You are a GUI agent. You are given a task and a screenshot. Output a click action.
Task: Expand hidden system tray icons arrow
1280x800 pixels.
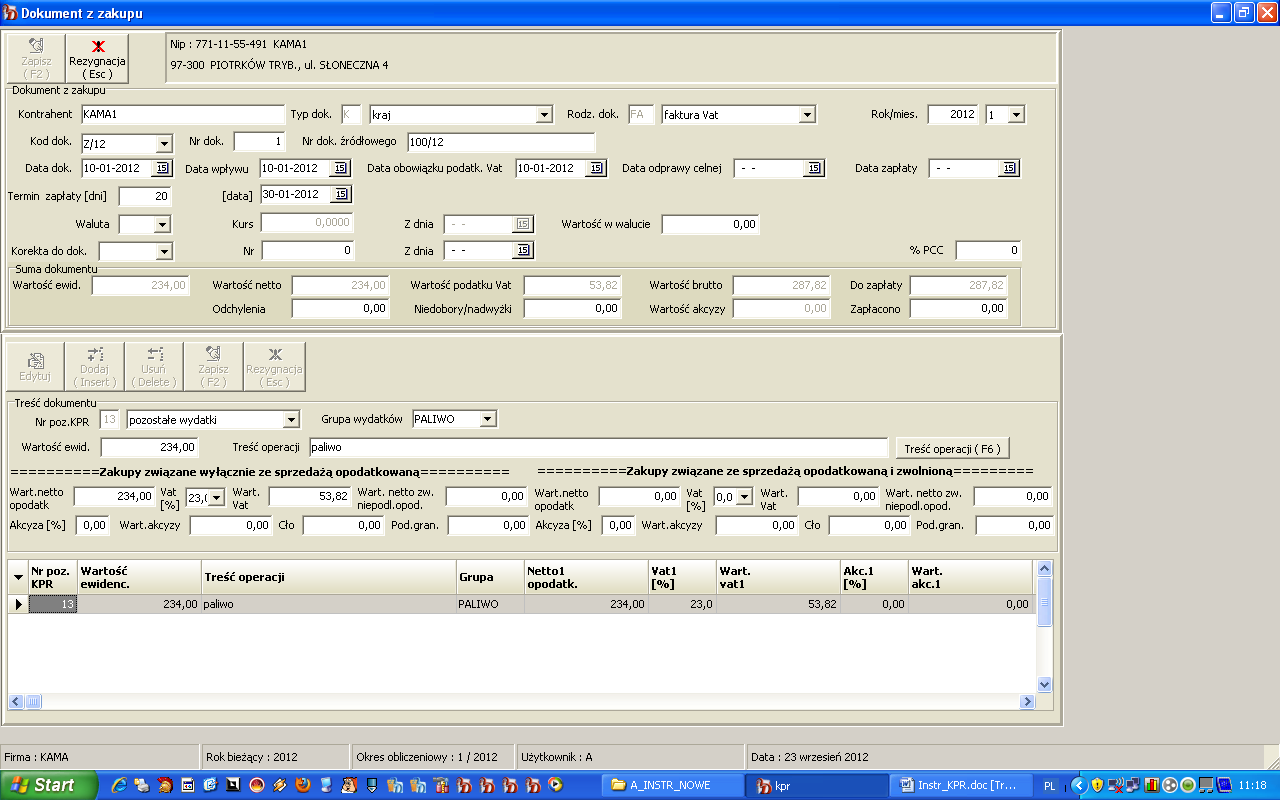coord(1078,785)
